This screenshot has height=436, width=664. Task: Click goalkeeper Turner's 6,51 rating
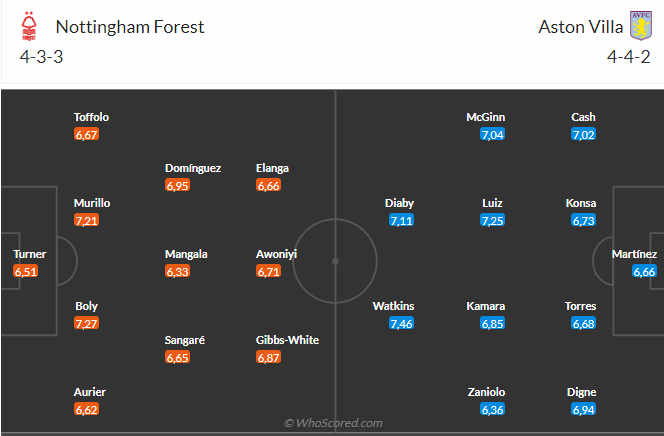click(25, 271)
